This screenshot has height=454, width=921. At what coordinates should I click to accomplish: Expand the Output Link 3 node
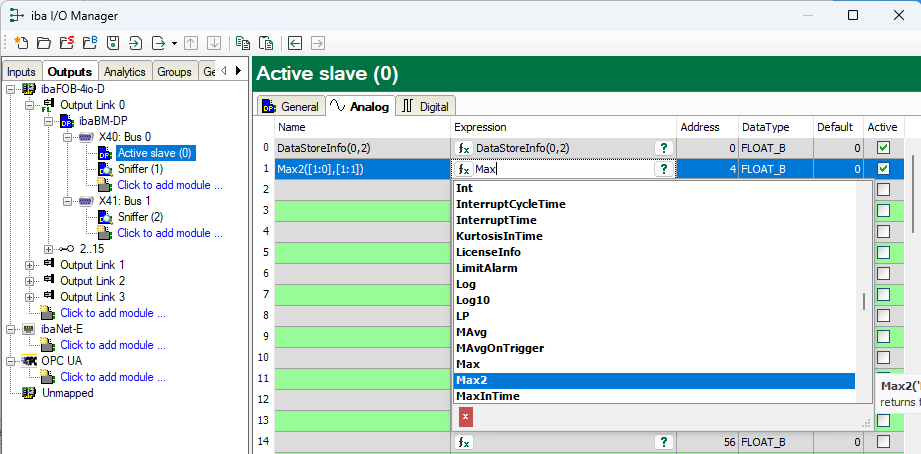[29, 297]
